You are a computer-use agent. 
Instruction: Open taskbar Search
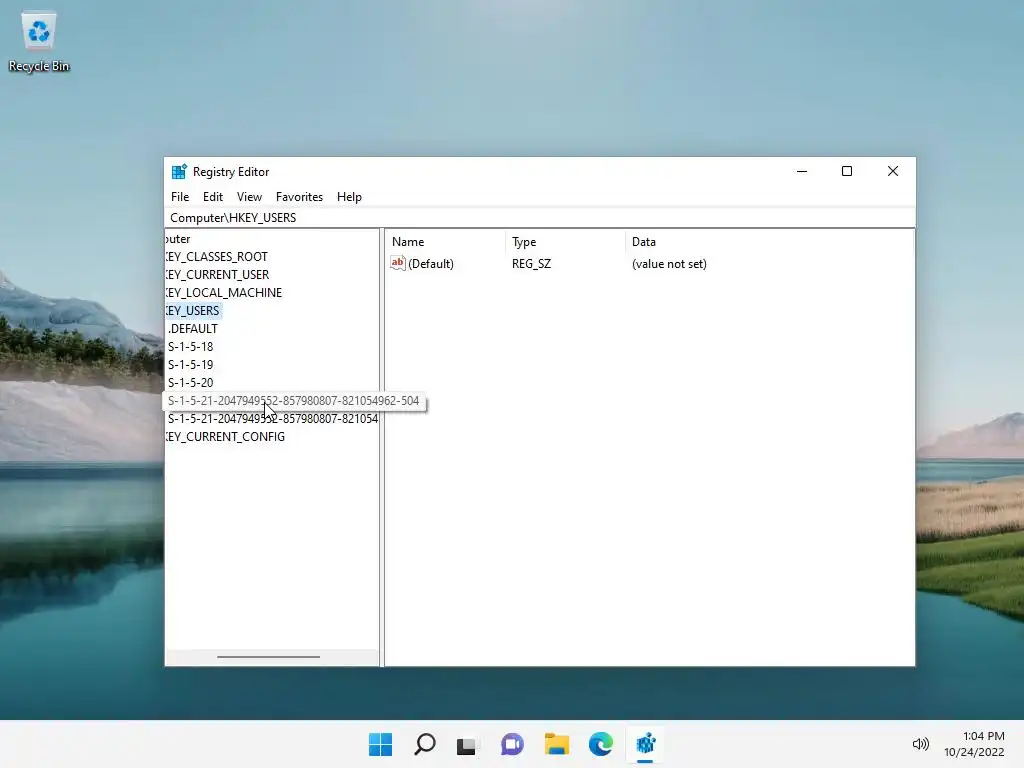coord(424,744)
